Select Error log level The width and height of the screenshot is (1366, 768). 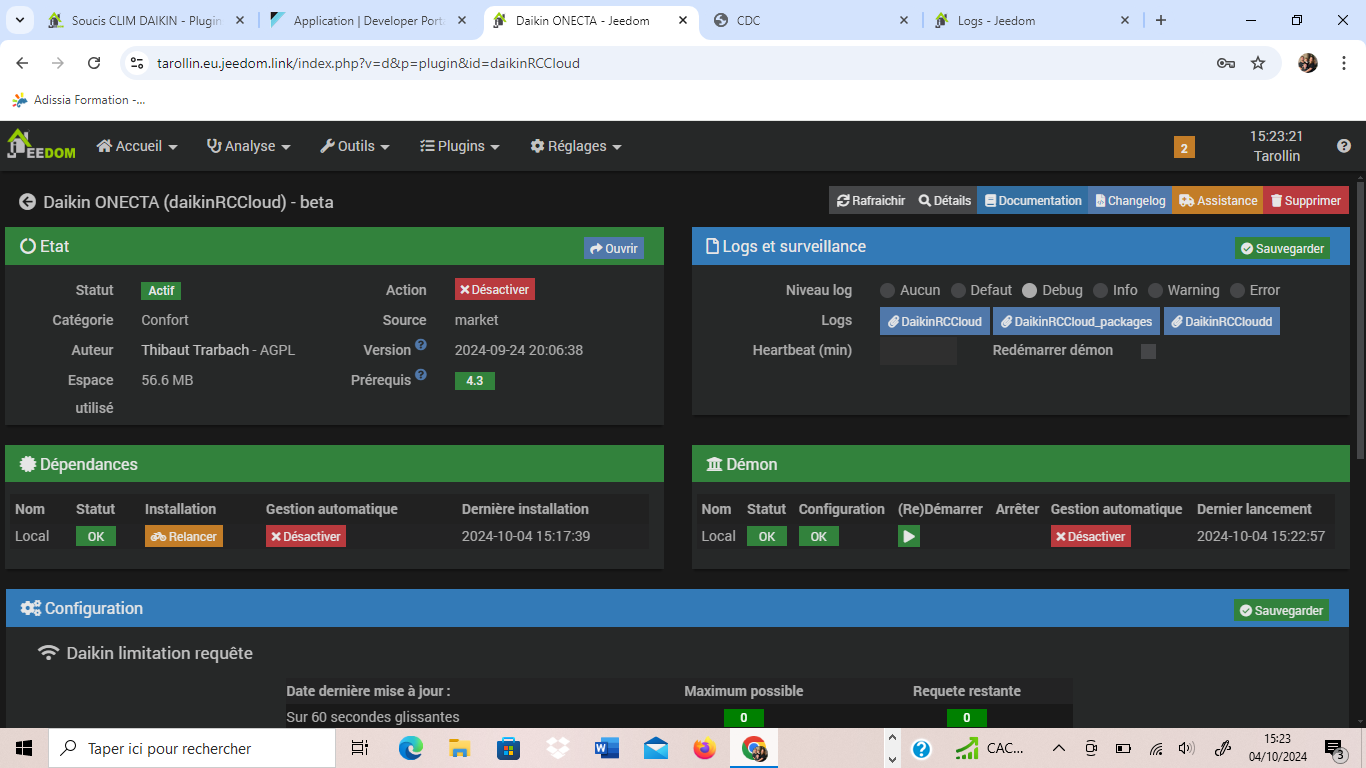pos(1238,291)
